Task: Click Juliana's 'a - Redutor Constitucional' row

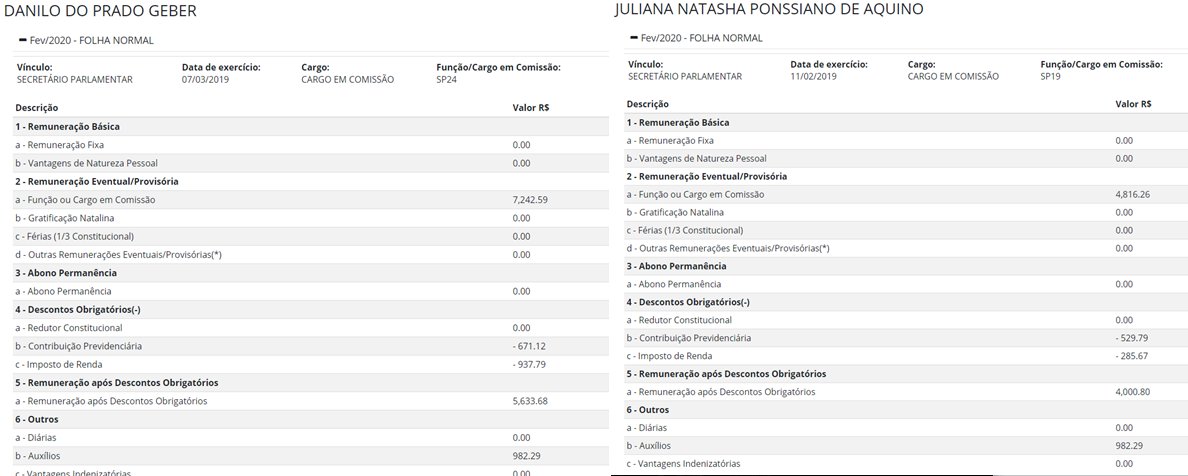Action: coord(907,320)
